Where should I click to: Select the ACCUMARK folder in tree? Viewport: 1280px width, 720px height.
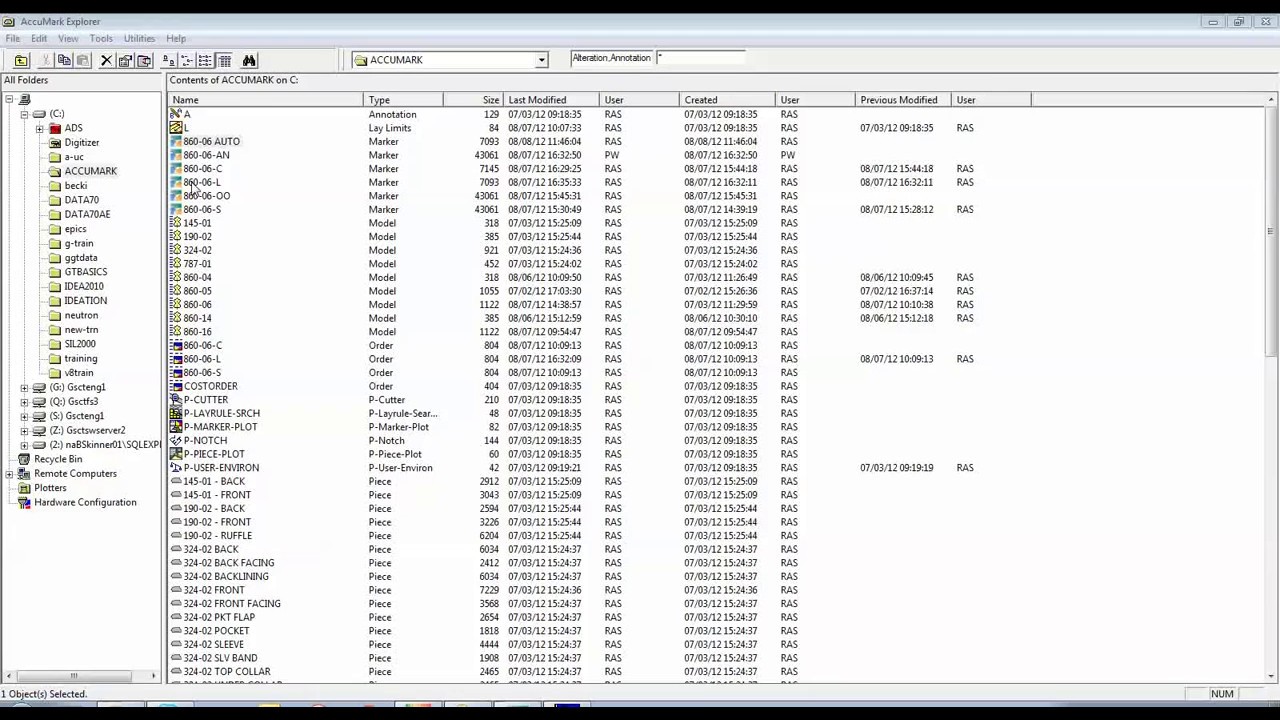pos(90,171)
